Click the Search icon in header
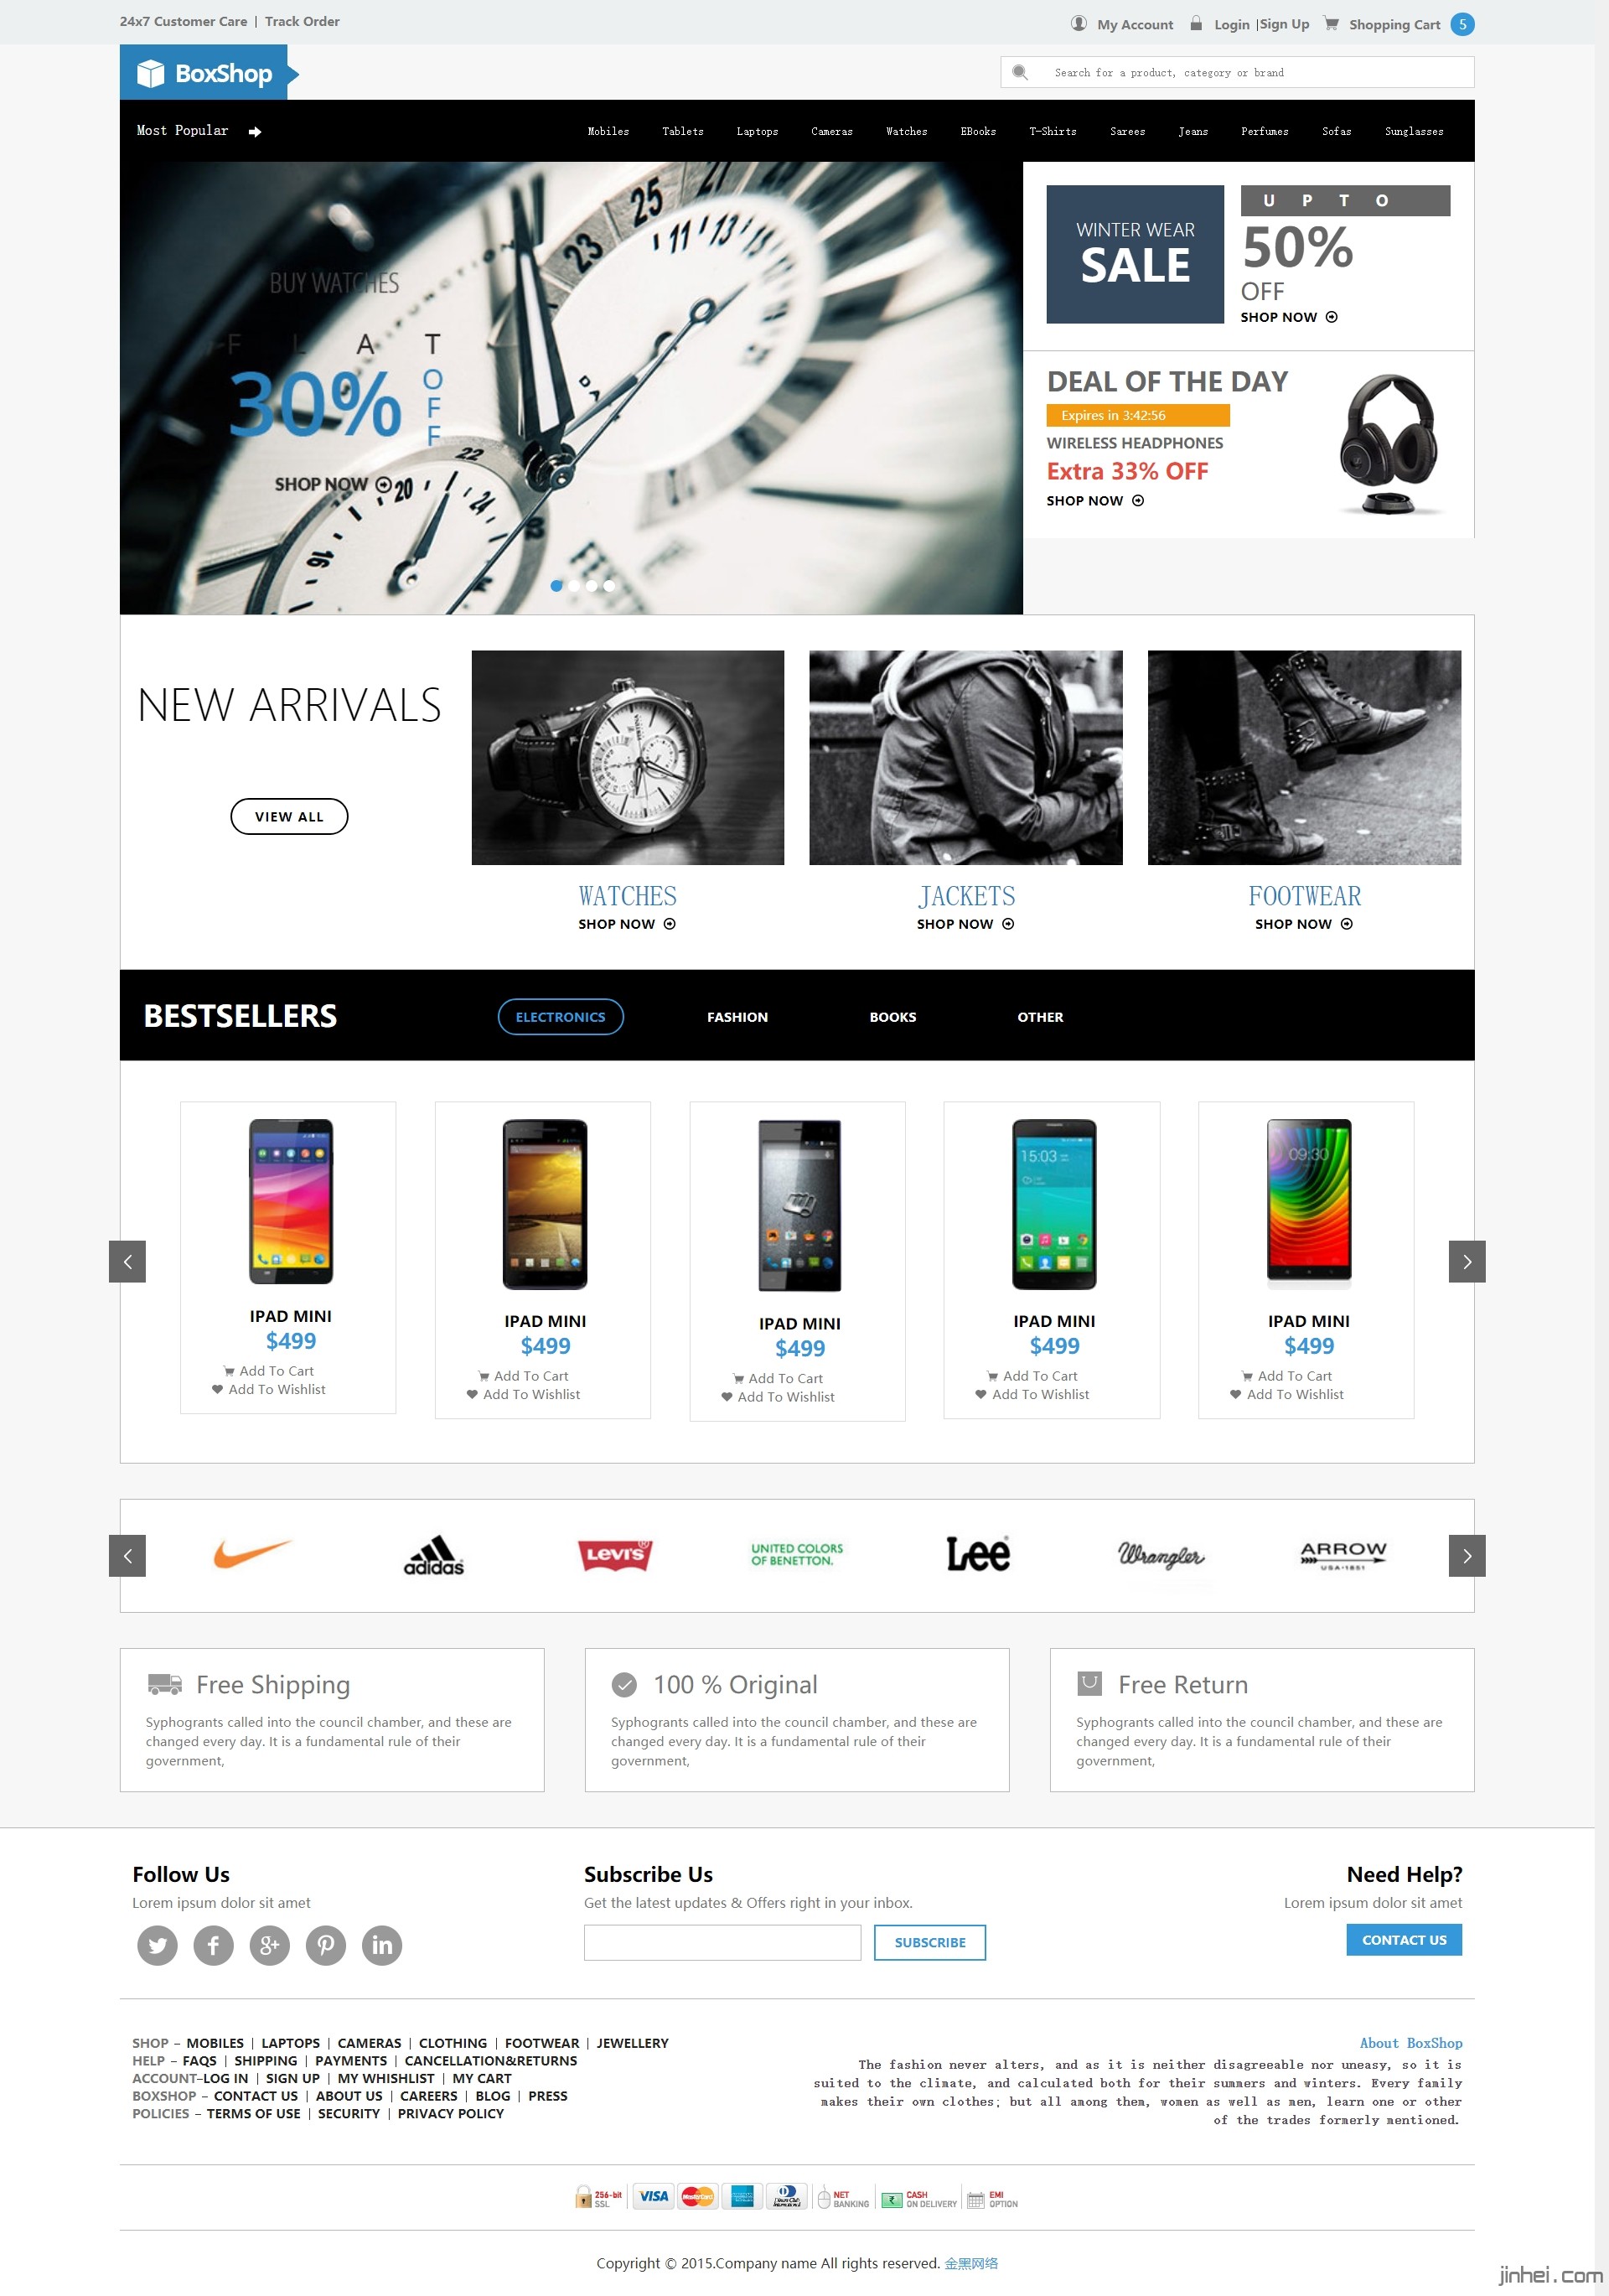1609x2296 pixels. point(1017,71)
